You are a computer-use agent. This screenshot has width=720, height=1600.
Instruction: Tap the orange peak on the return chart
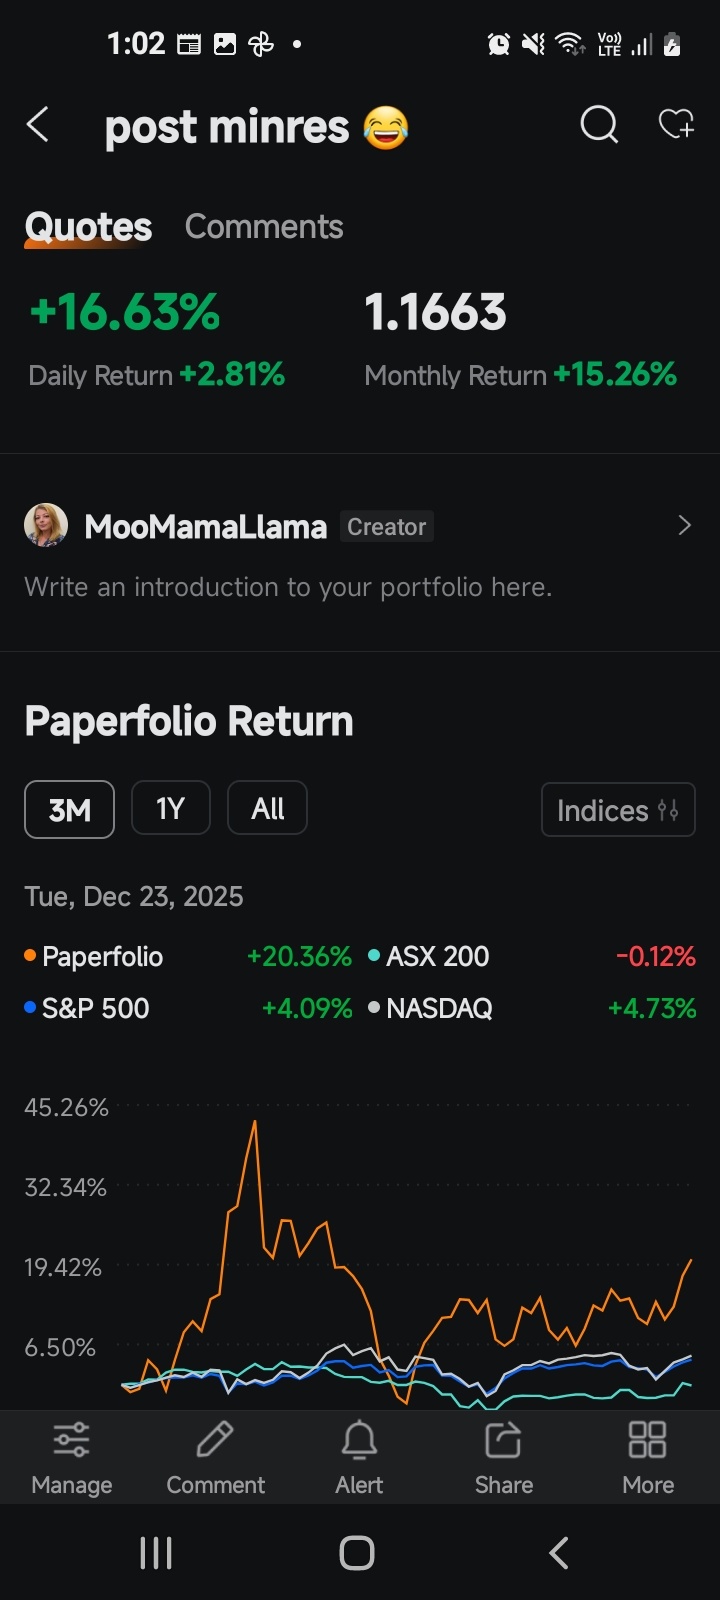pyautogui.click(x=255, y=1122)
